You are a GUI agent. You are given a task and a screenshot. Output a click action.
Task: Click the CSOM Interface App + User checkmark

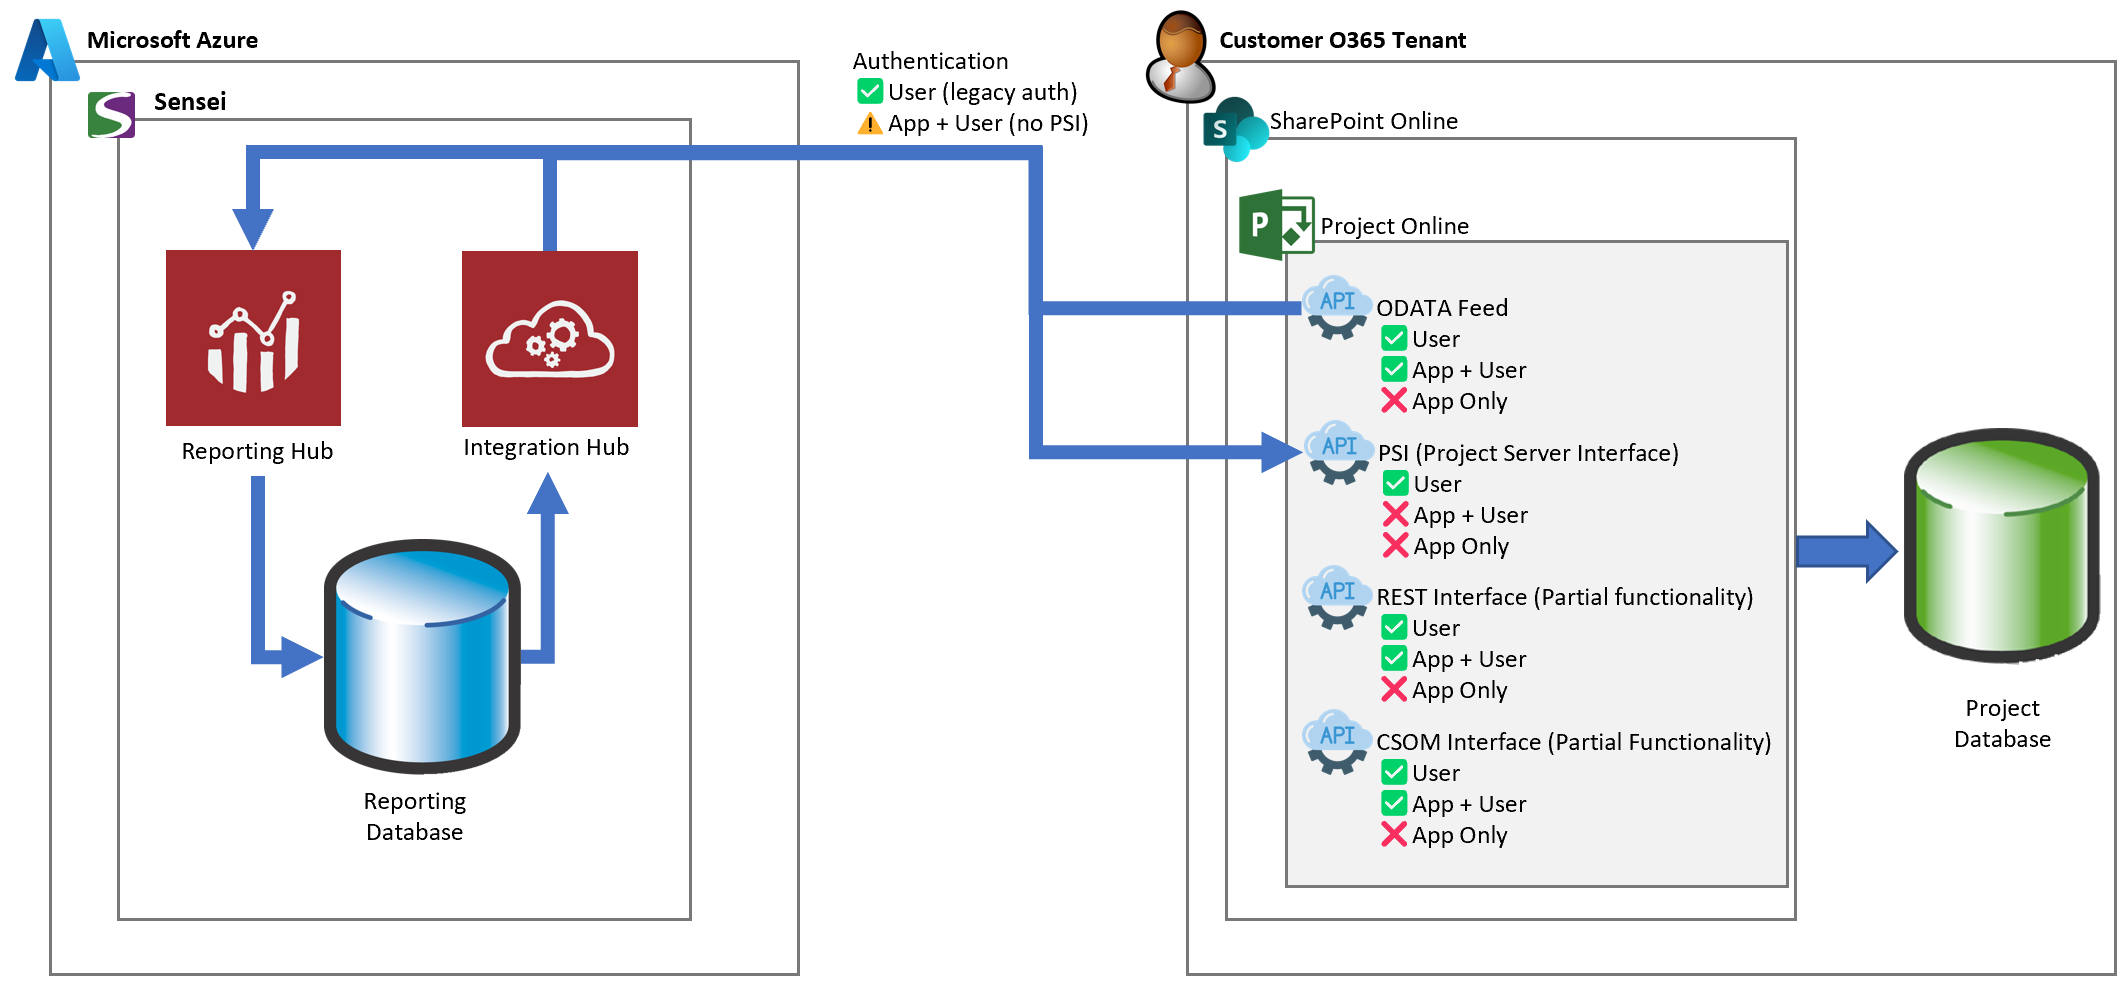(1394, 803)
